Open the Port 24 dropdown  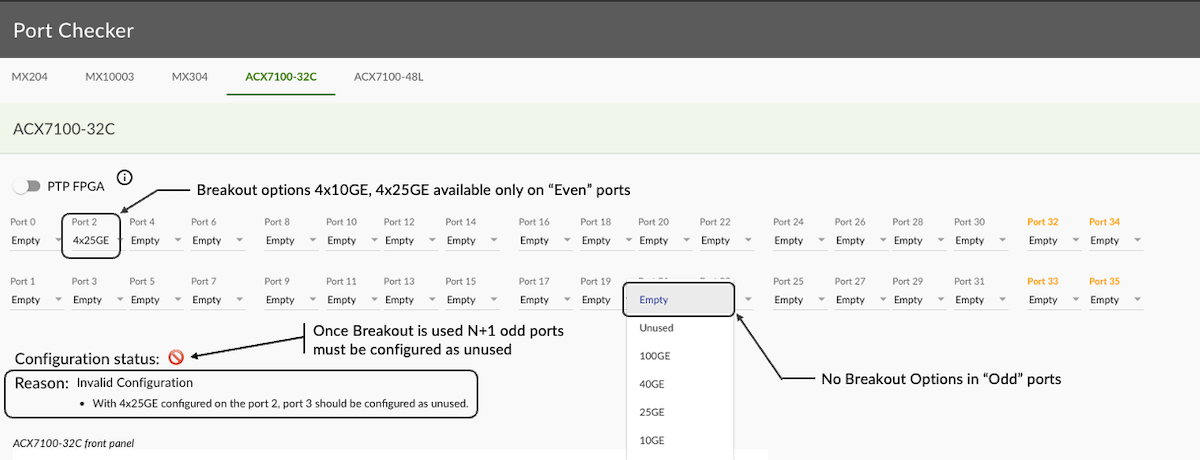(800, 240)
